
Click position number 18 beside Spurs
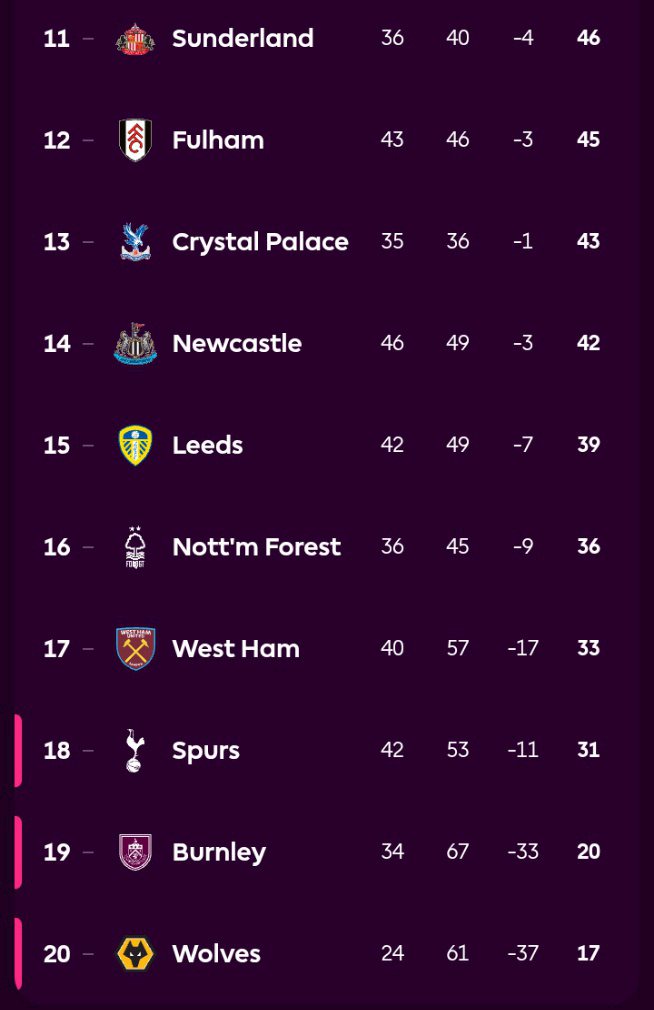coord(57,750)
